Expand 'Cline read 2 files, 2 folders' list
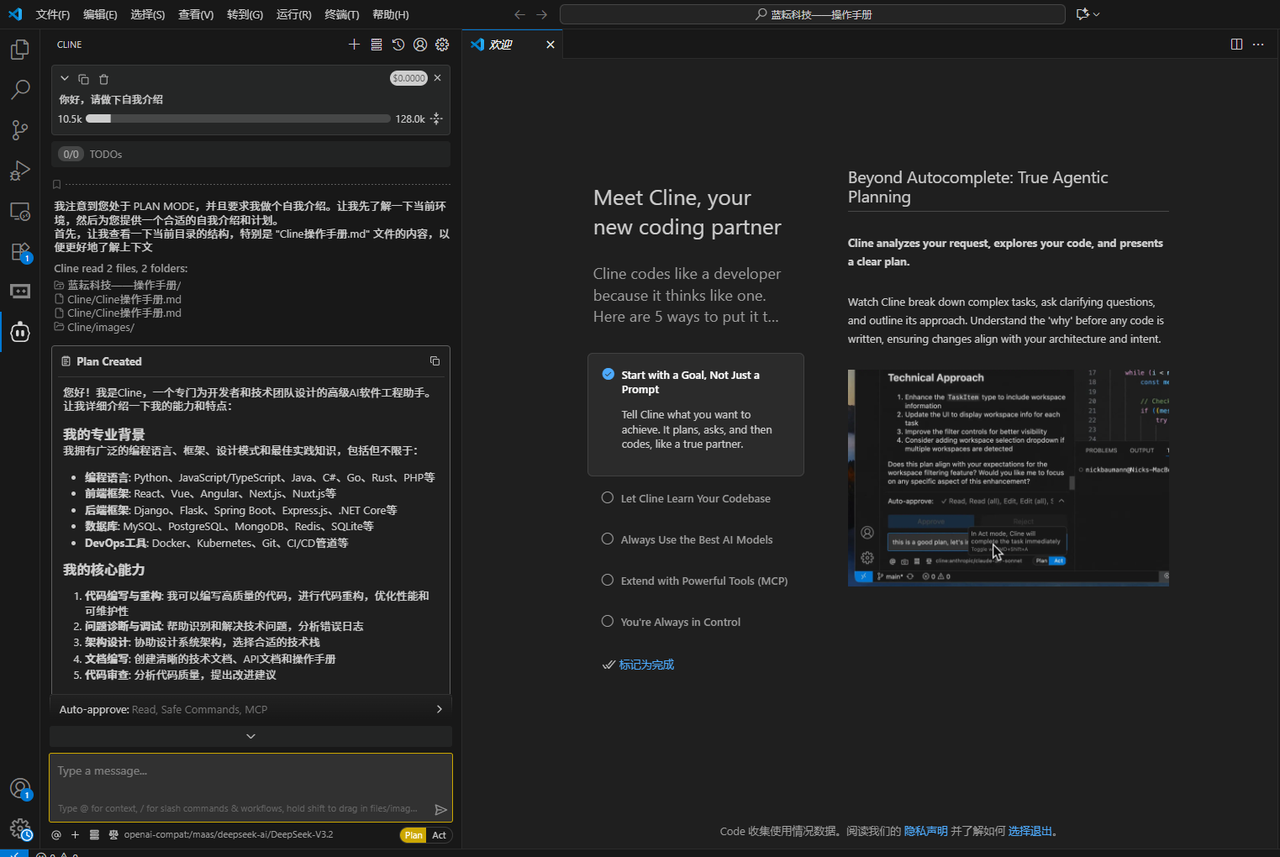 (x=121, y=268)
